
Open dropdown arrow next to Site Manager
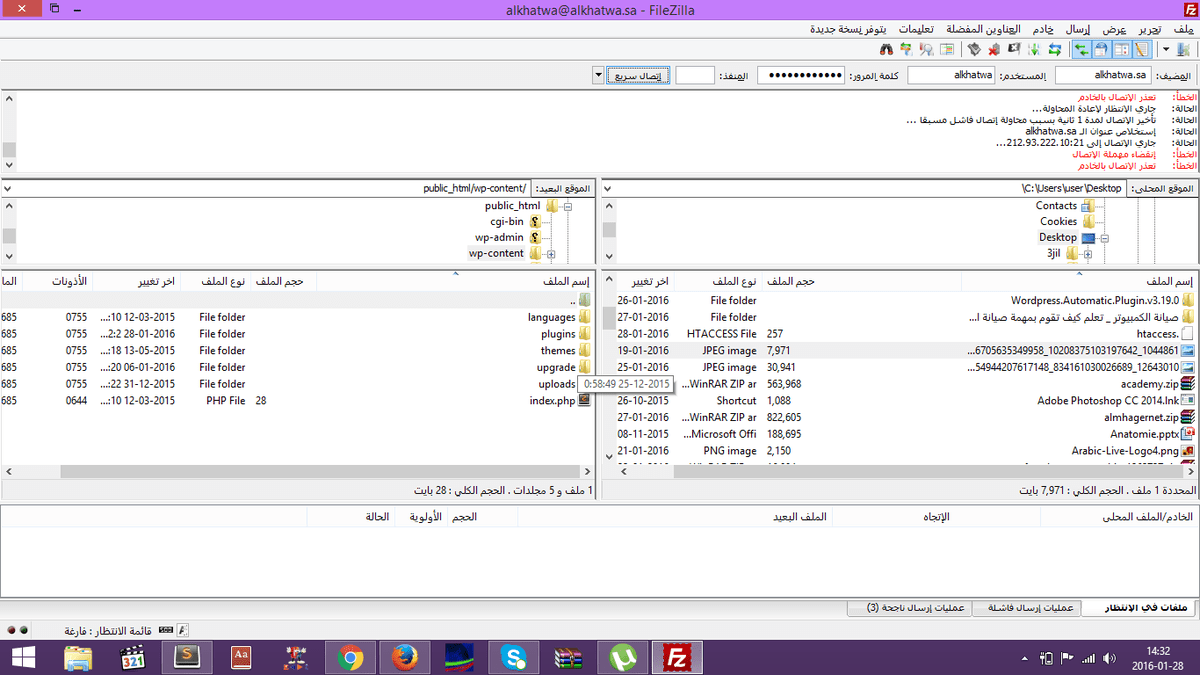[x=1166, y=48]
